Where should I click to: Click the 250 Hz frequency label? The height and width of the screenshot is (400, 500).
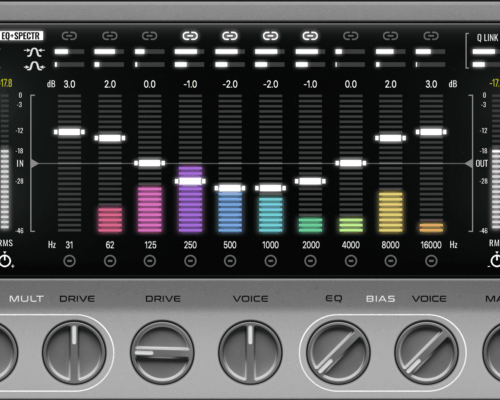pyautogui.click(x=190, y=245)
